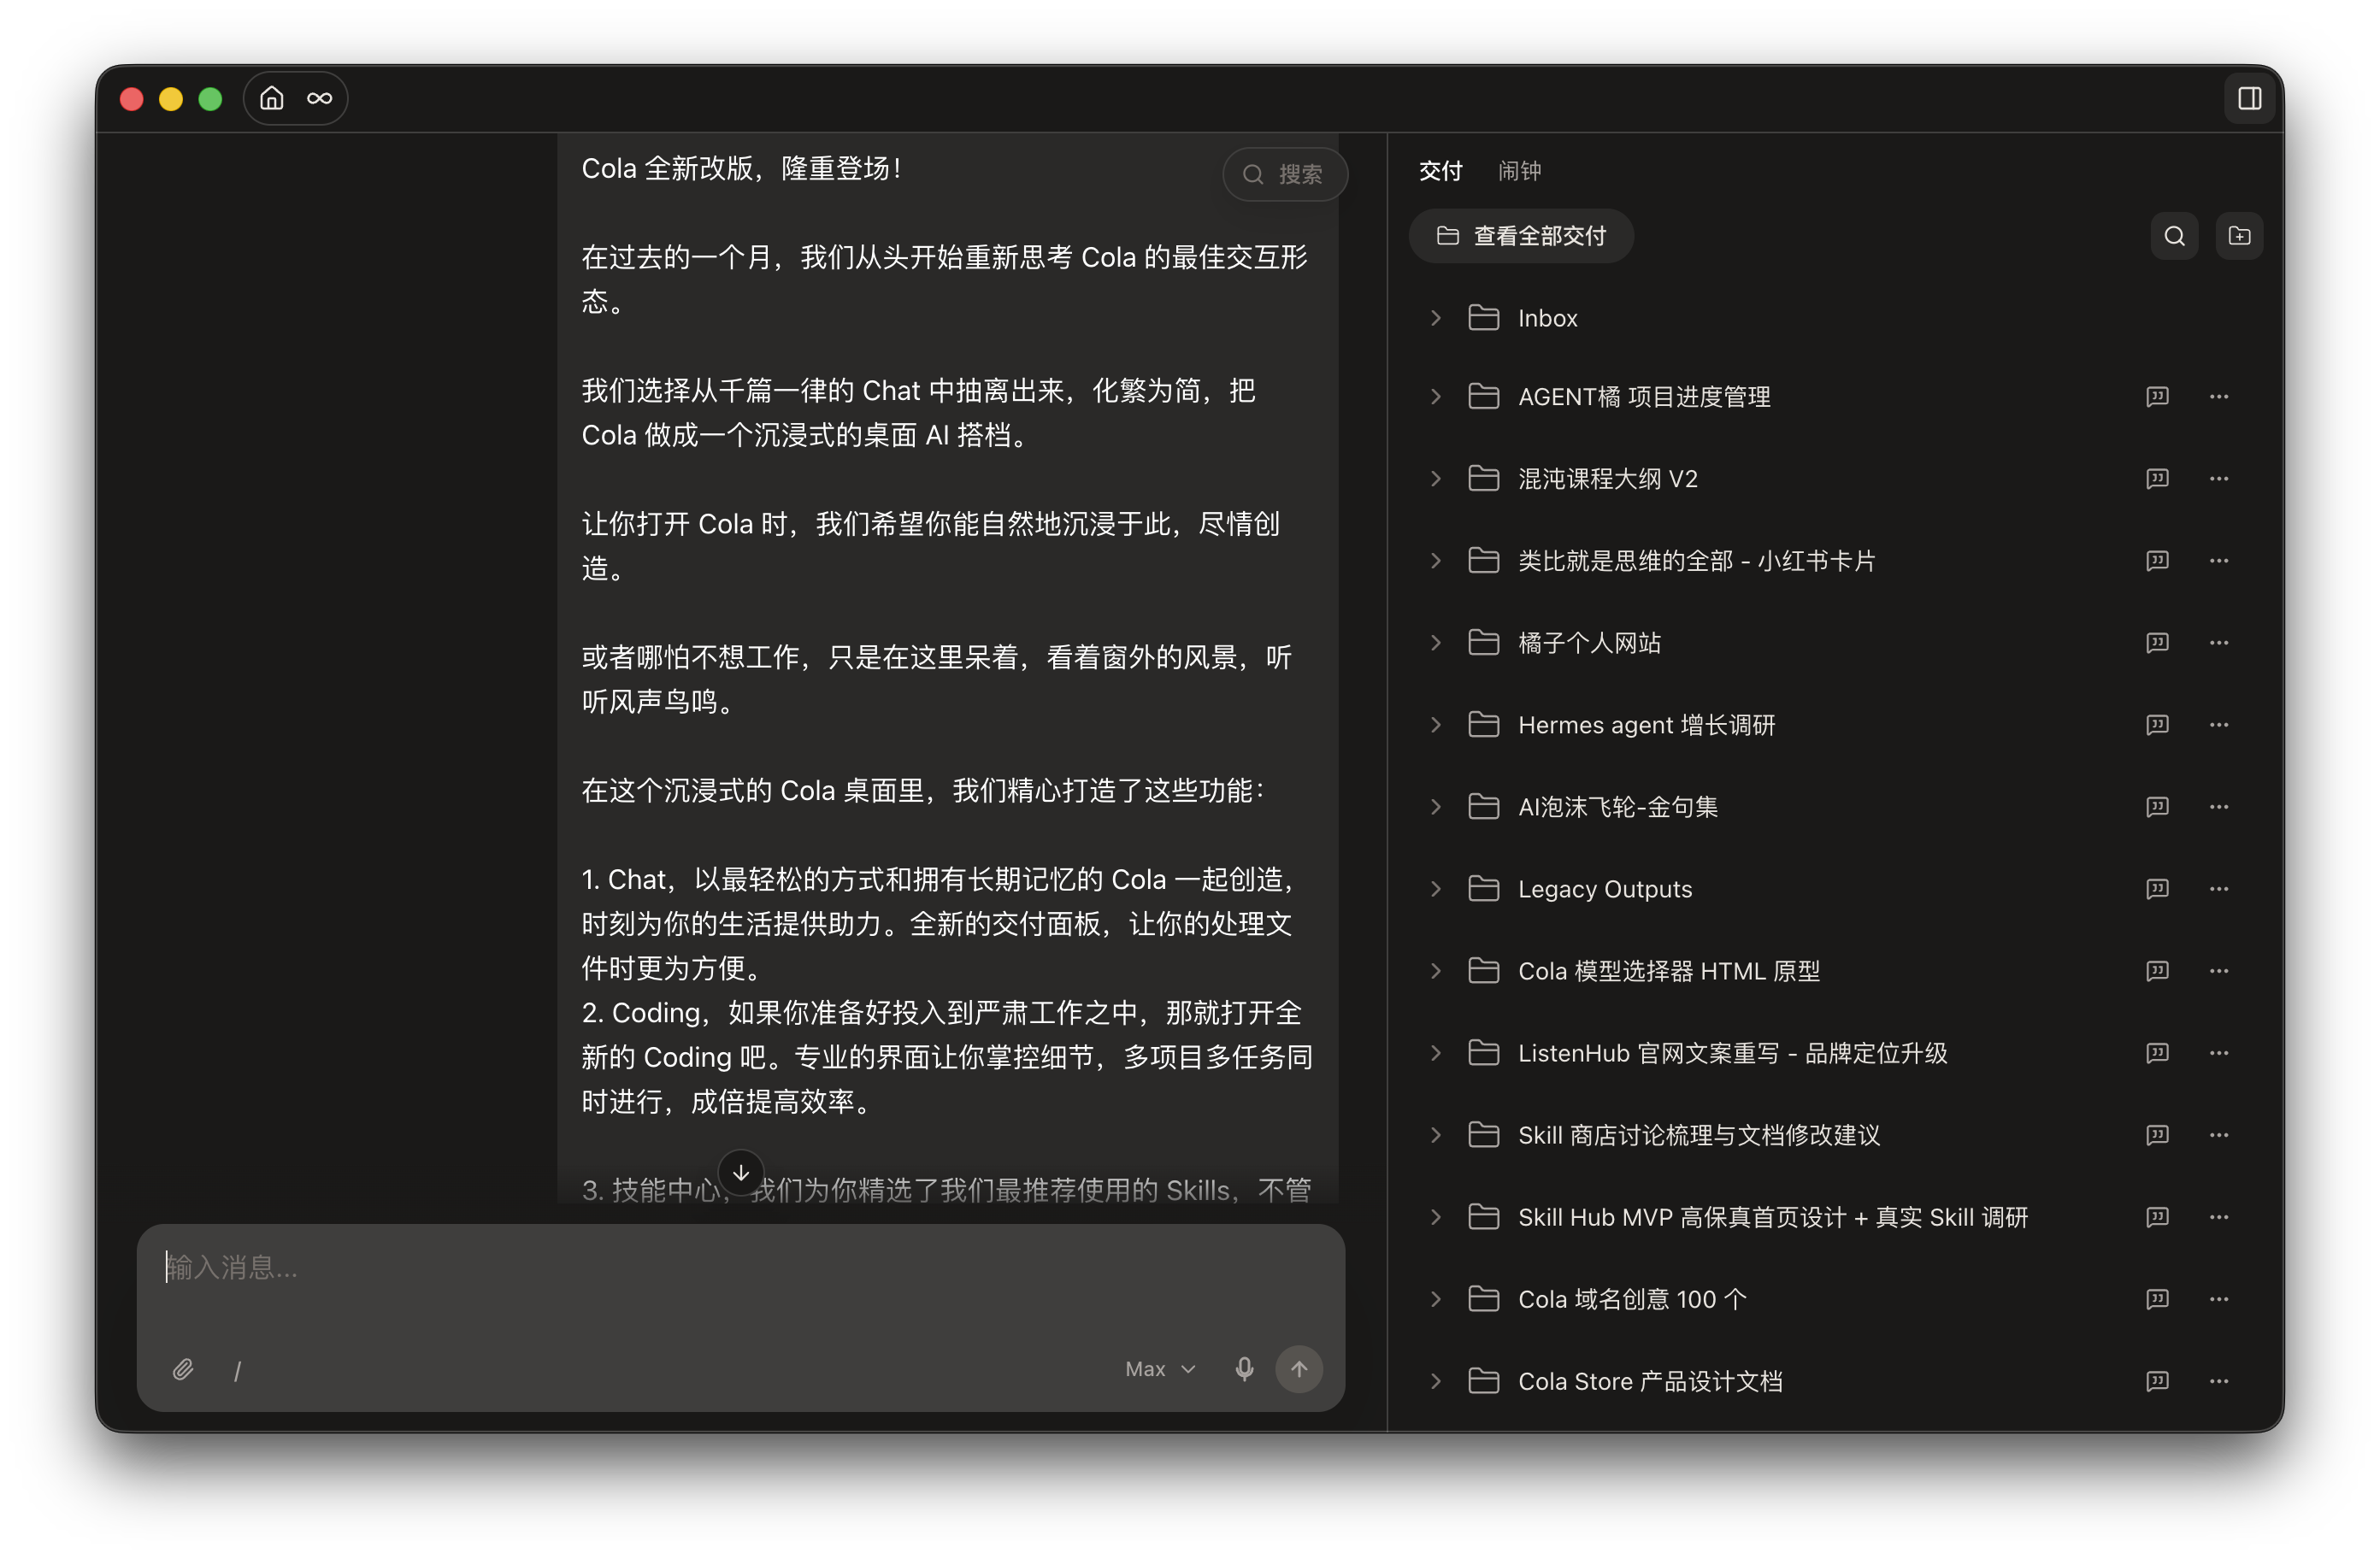Open chat for ListenHub 官网文案重写
Viewport: 2380px width, 1559px height.
point(2157,1053)
